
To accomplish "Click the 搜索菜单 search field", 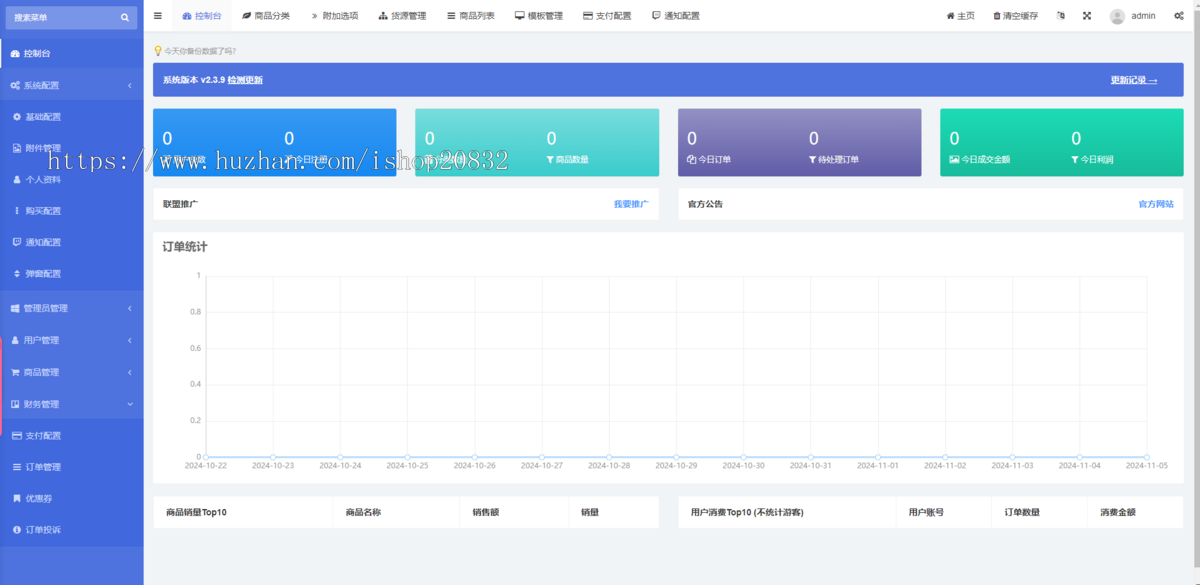I will (x=60, y=17).
